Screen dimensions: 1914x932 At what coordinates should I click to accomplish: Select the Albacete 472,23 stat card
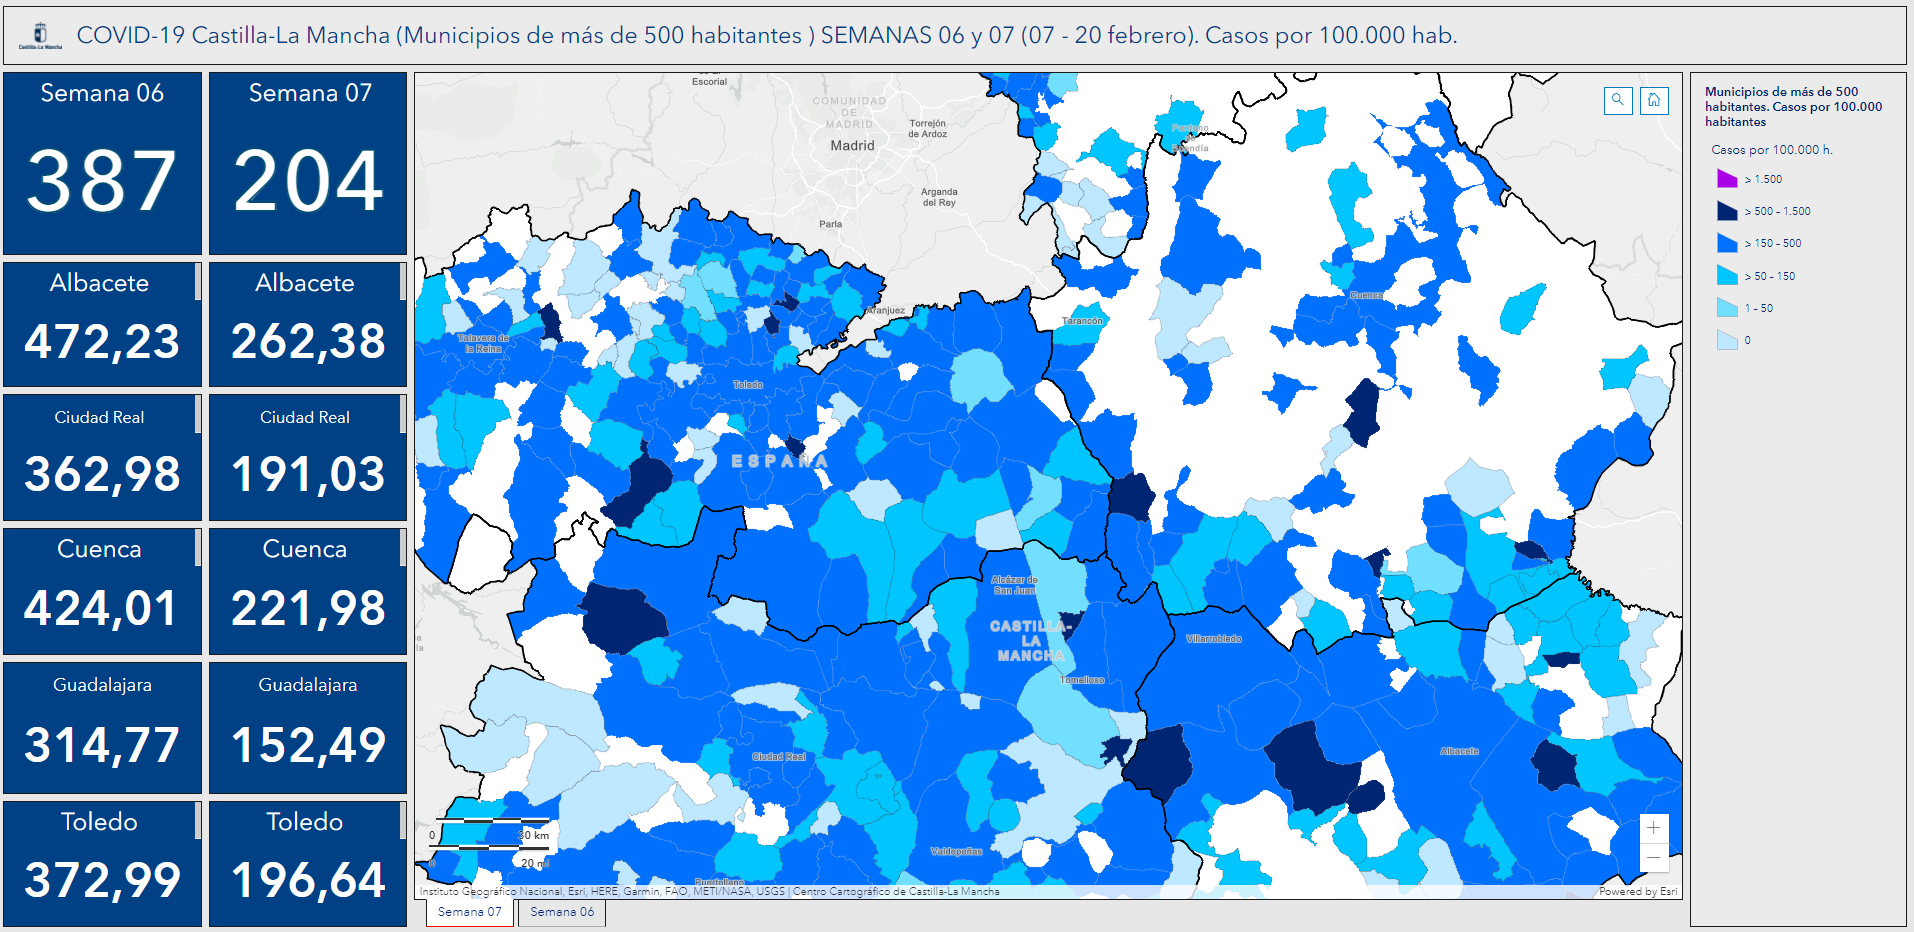(x=102, y=322)
